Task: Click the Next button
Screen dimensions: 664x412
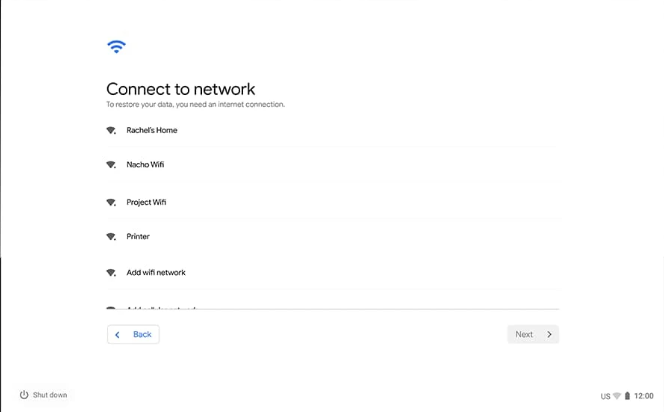Action: click(x=533, y=335)
